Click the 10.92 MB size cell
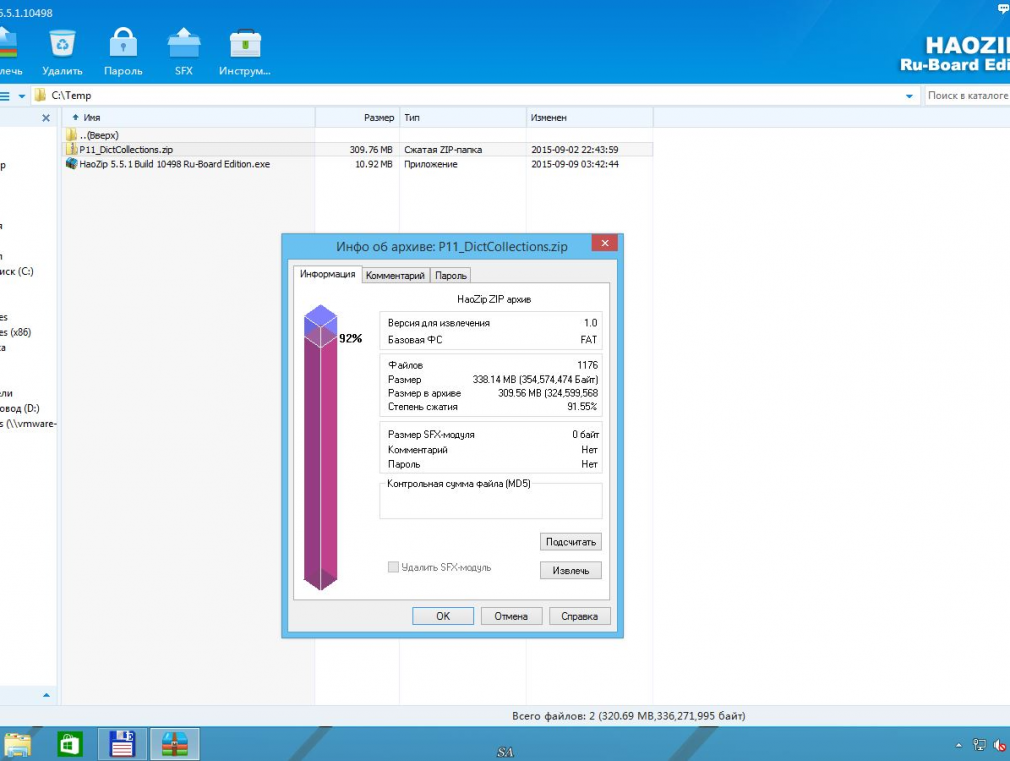Screen dimensions: 1010x761 (374, 164)
